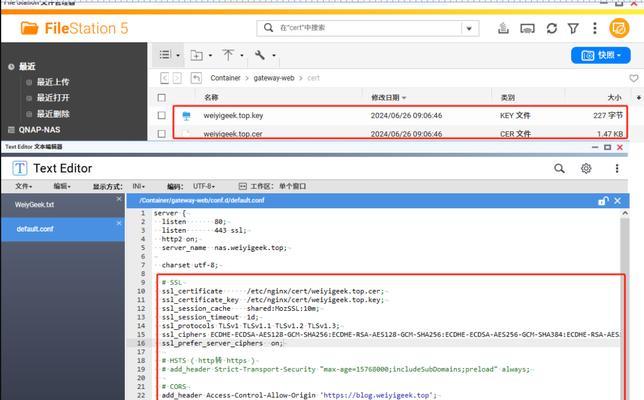This screenshot has width=644, height=400.
Task: Click the cert breadcrumb
Action: click(x=313, y=78)
